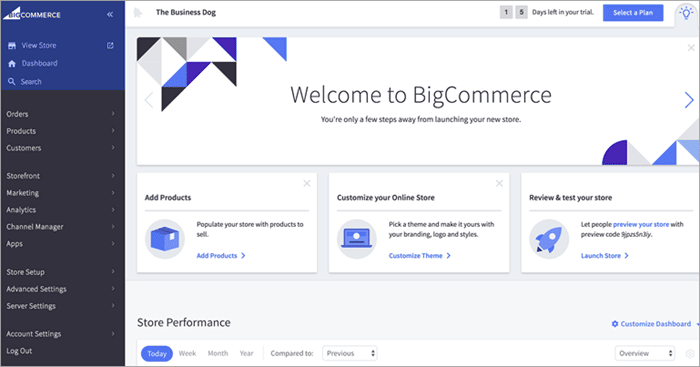Open View Store external link icon
The image size is (700, 367).
pyautogui.click(x=110, y=46)
